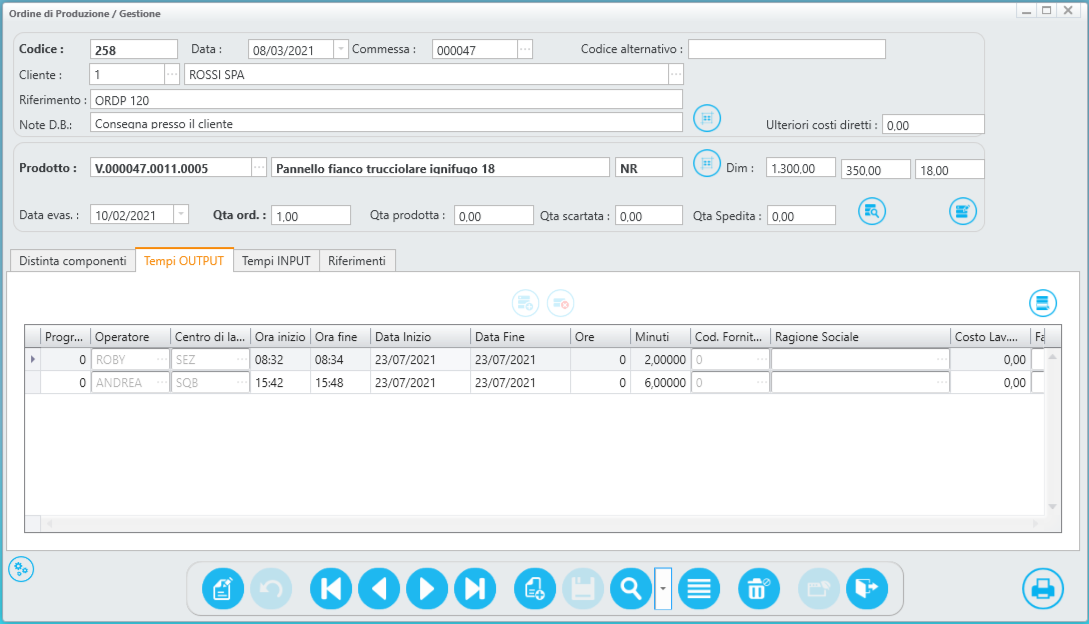The image size is (1089, 624).
Task: Click the round icon left of Dim label
Action: (x=707, y=163)
